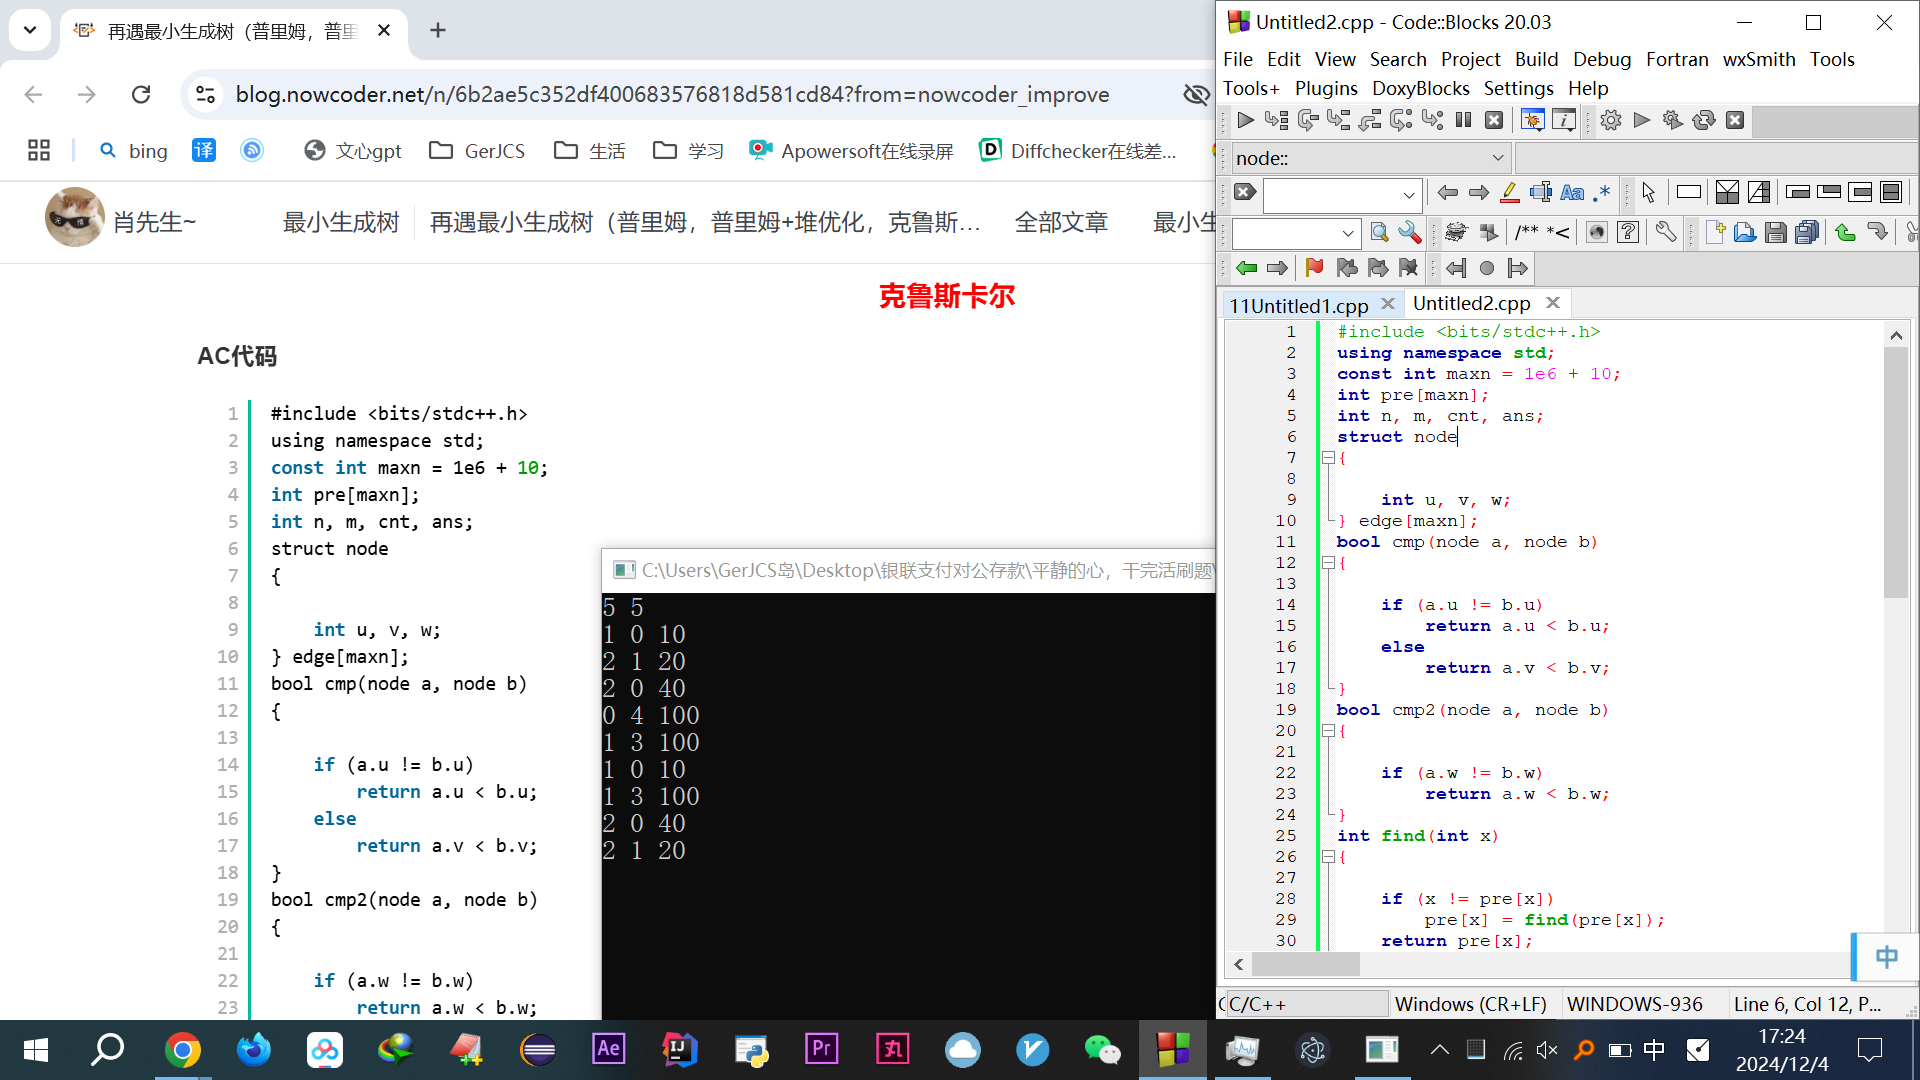Open the Debugging windows bug icon
Screen dimensions: 1920x1080
pos(1532,120)
